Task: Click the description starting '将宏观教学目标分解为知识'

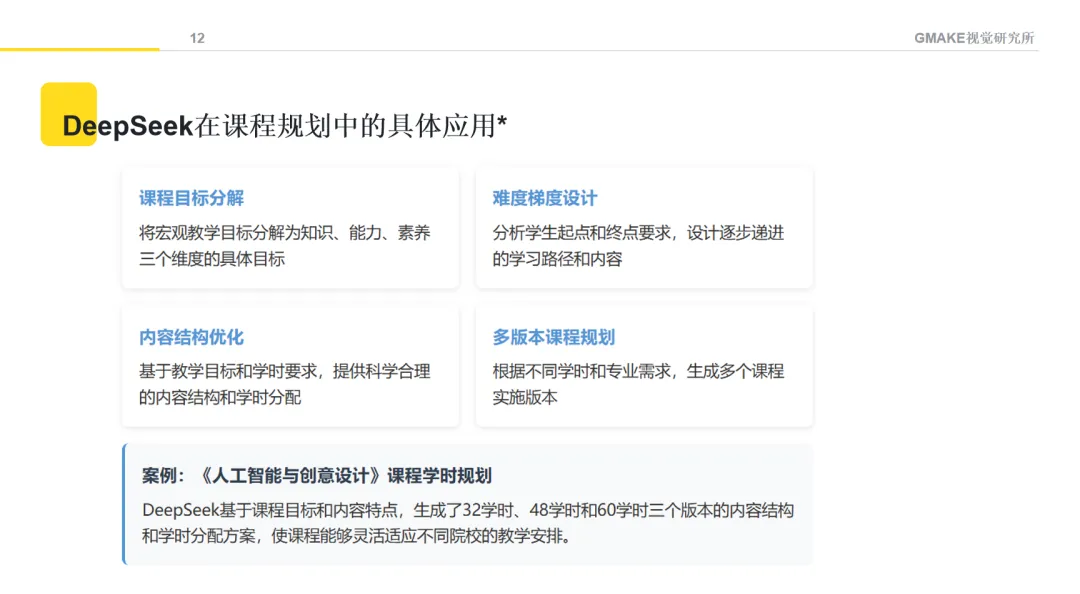Action: [x=284, y=246]
